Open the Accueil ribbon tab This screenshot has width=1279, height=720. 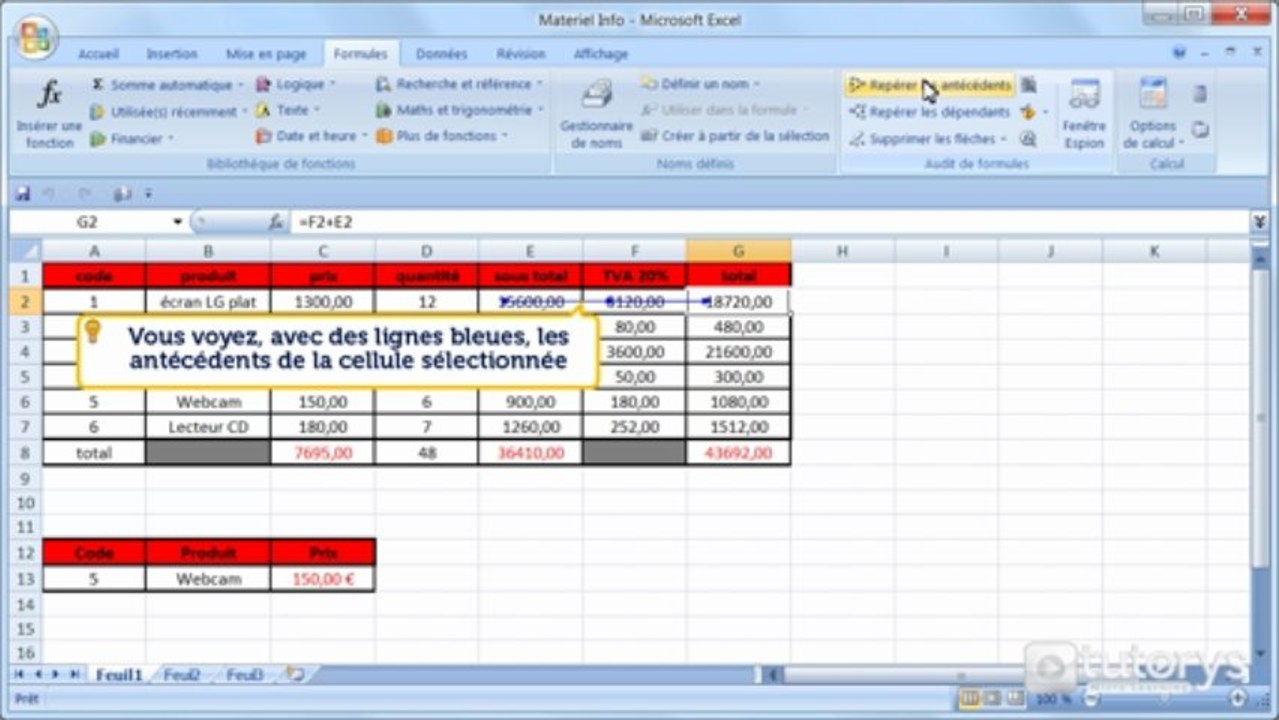[98, 54]
